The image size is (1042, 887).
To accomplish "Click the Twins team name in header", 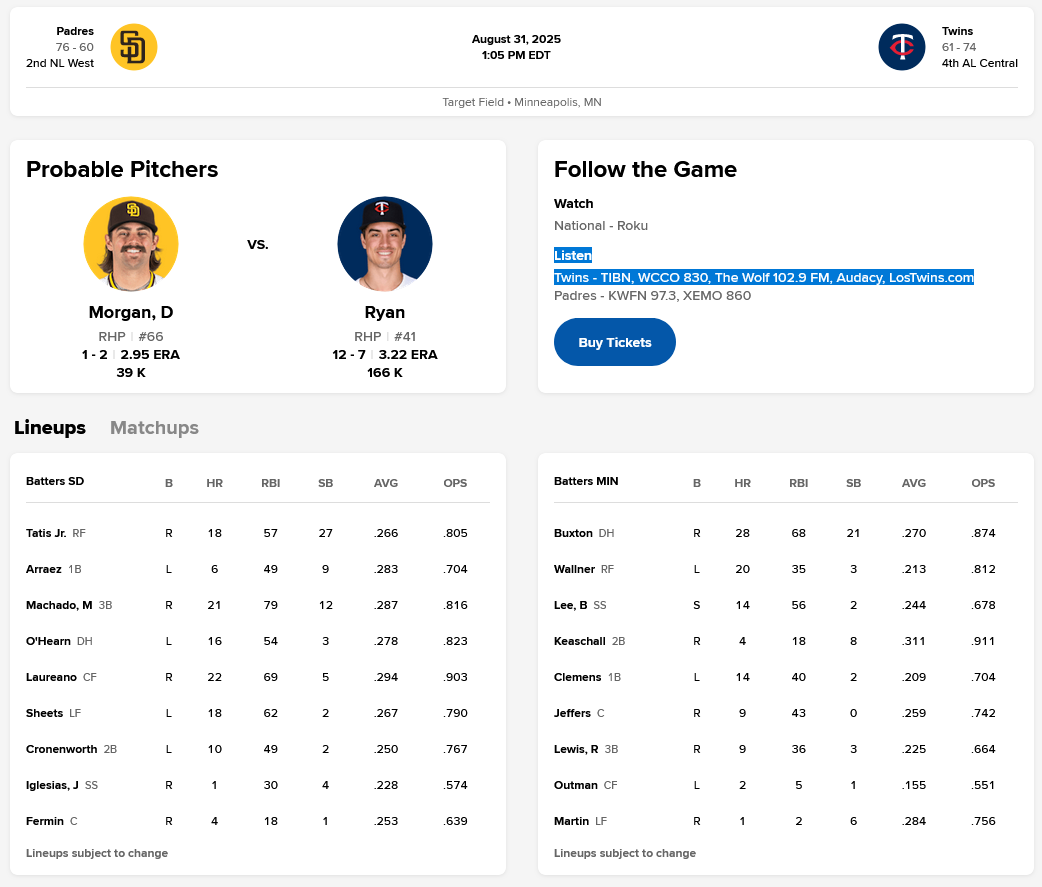I will [x=957, y=31].
